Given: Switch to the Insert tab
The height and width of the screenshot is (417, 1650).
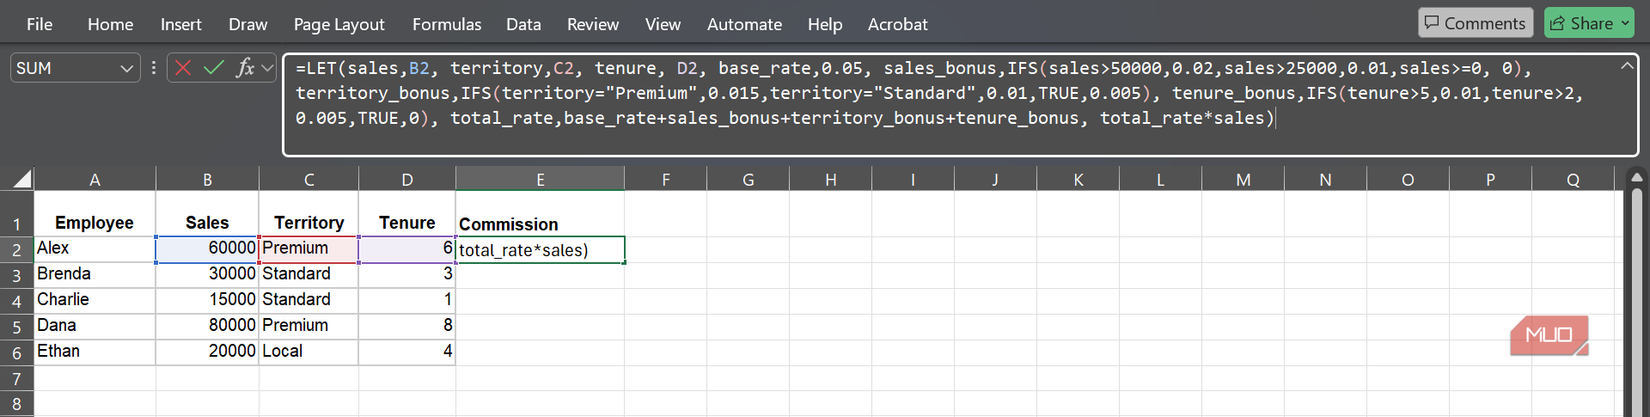Looking at the screenshot, I should 181,24.
